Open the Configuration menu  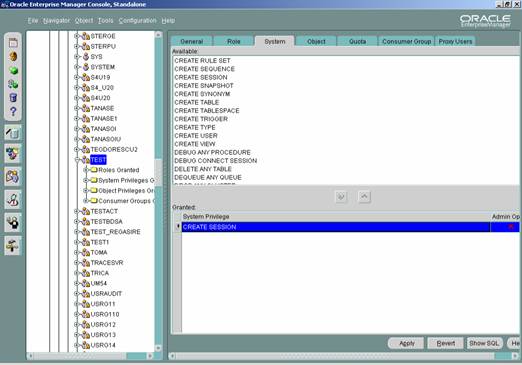(137, 21)
